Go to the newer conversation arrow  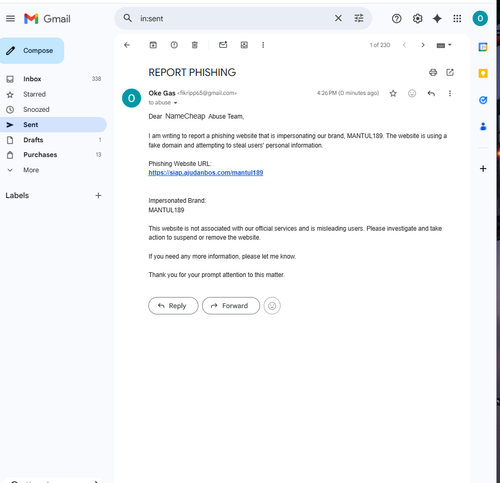(x=404, y=45)
